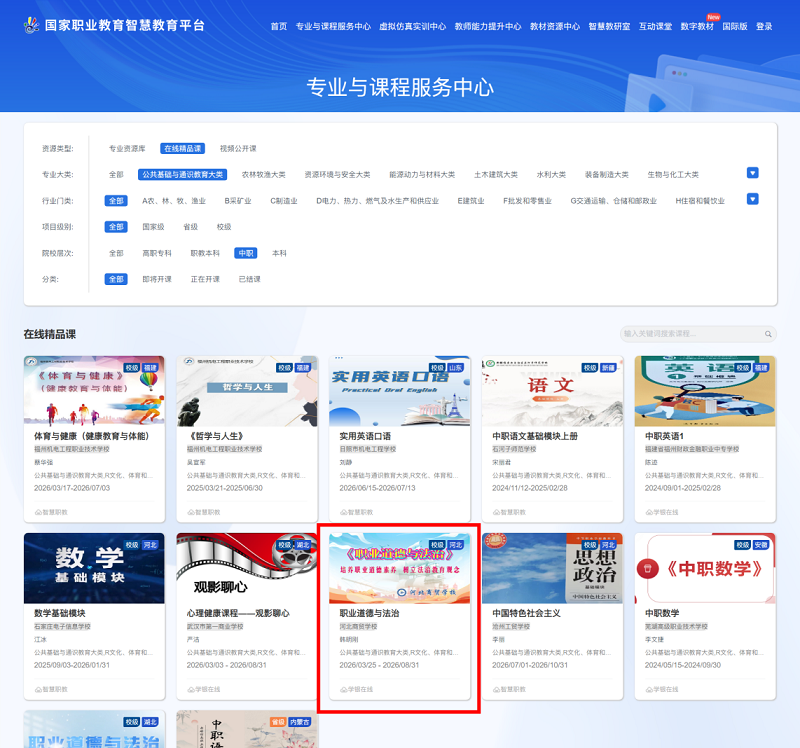The width and height of the screenshot is (800, 748).
Task: Open the 哲学与人生 course thumbnail
Action: [x=247, y=391]
